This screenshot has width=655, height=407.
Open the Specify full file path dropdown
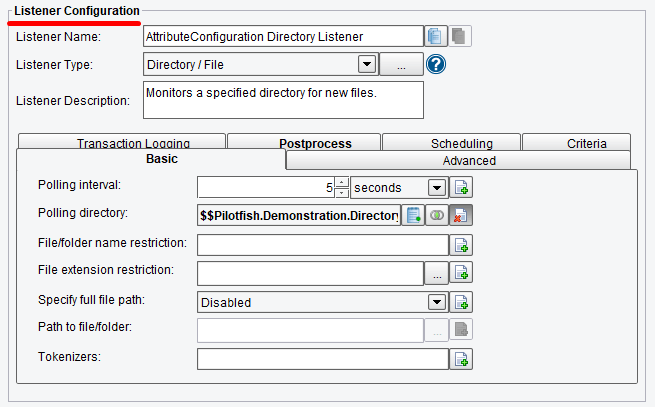click(436, 302)
